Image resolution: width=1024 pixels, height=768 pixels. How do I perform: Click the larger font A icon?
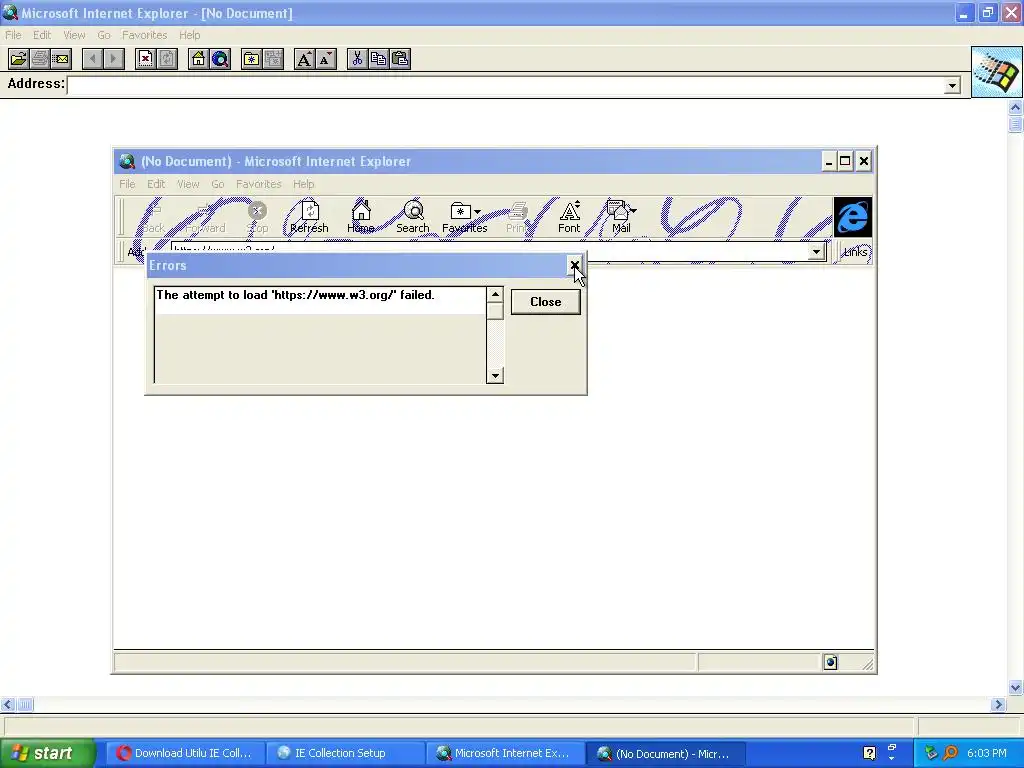point(304,59)
